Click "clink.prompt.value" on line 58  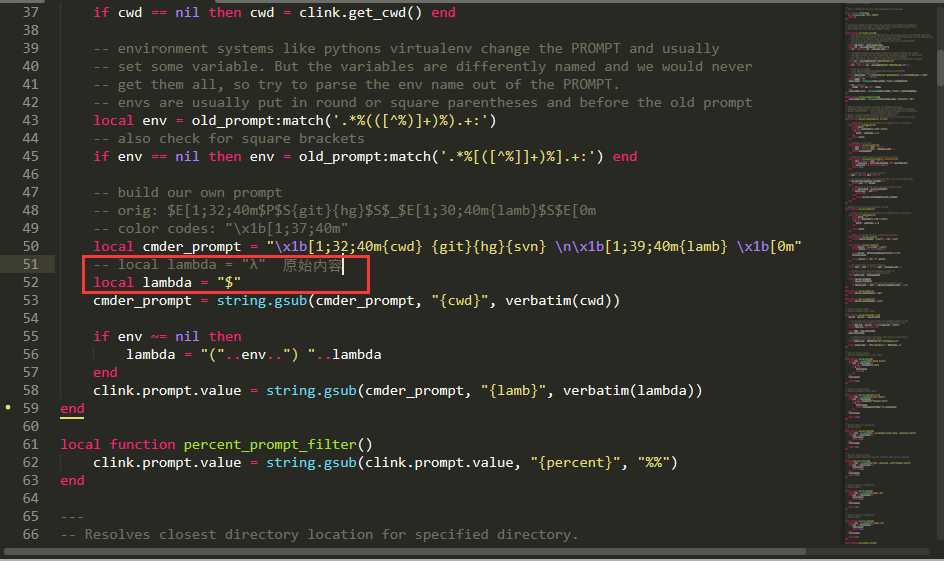(167, 391)
